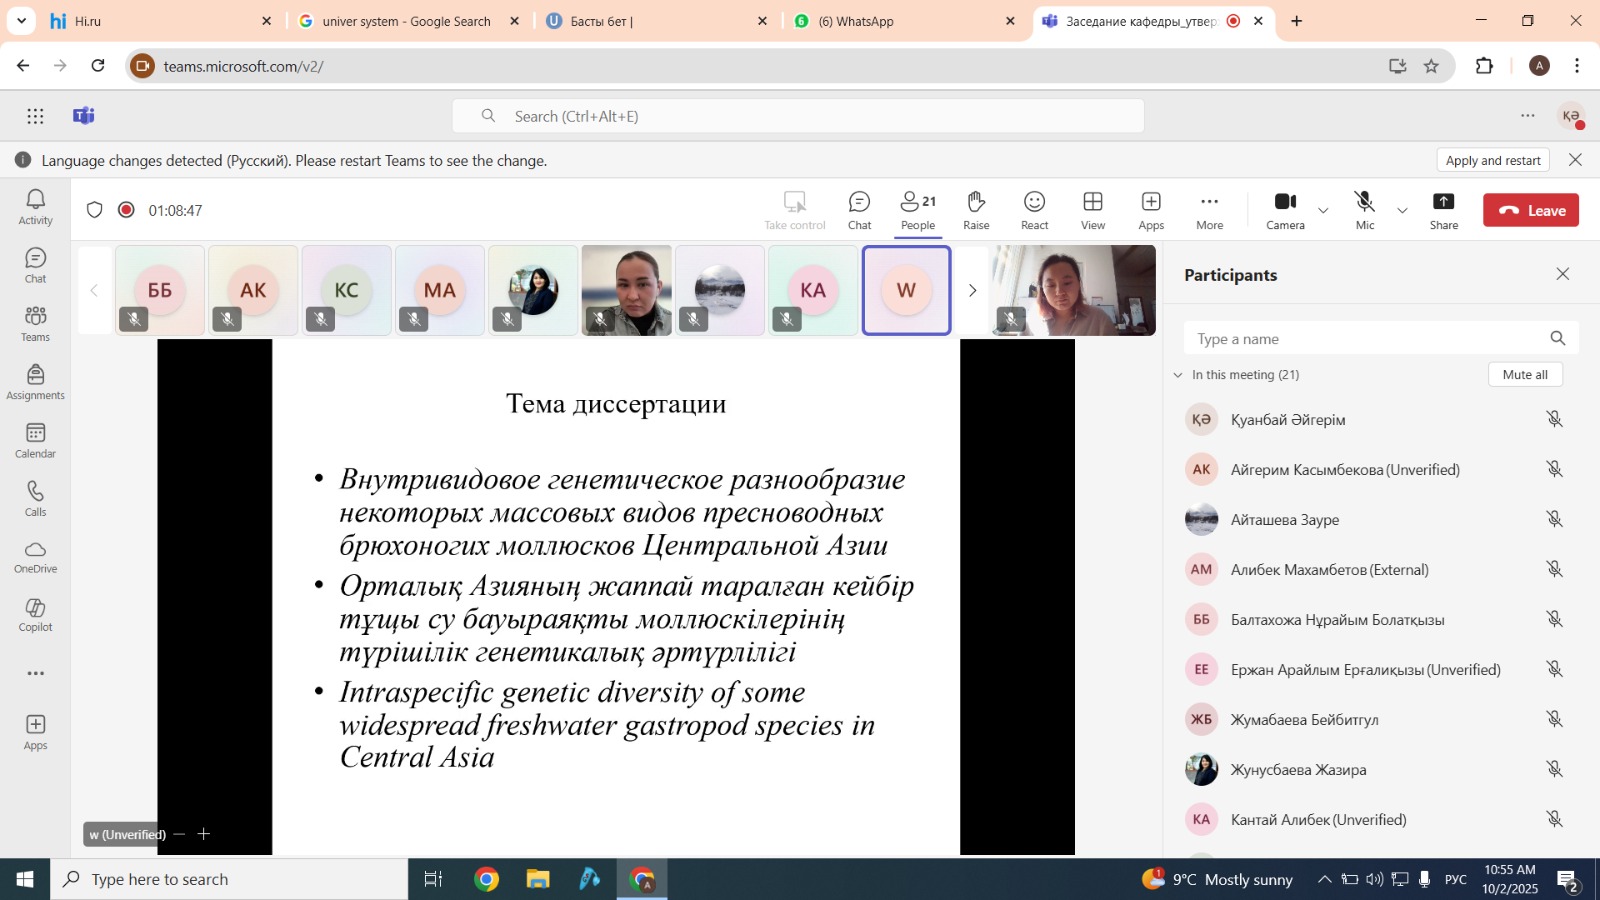
Task: Open Copilot from the left sidebar
Action: pos(35,614)
